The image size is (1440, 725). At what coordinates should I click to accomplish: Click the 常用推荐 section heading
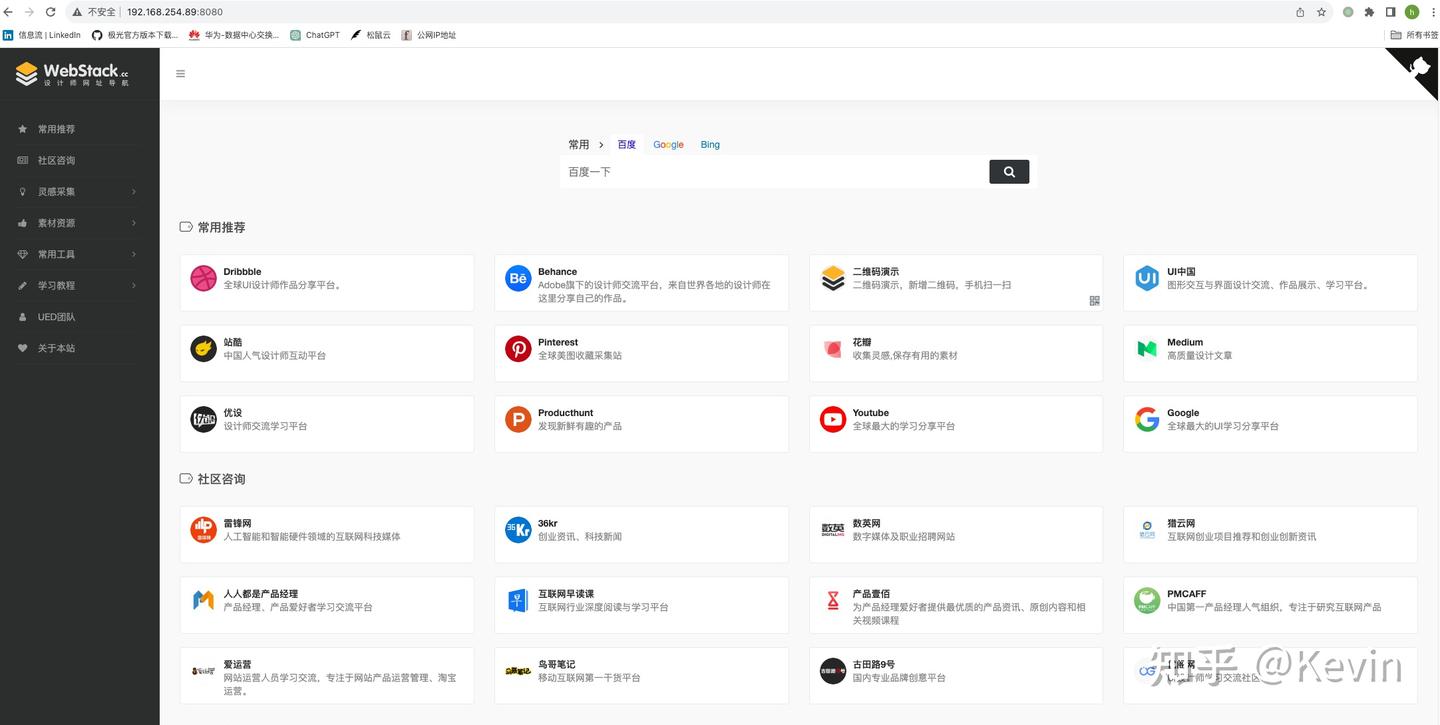pos(221,228)
